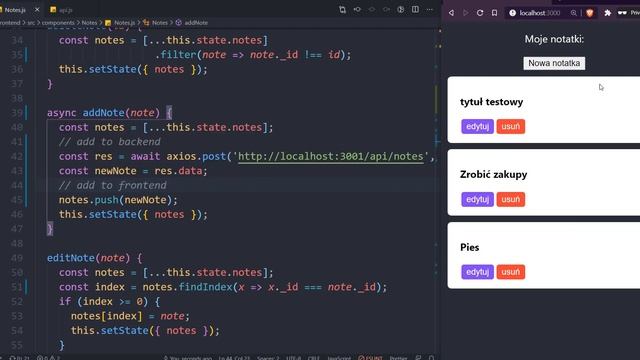This screenshot has width=640, height=360.
Task: Go forward in the browser
Action: (x=466, y=13)
